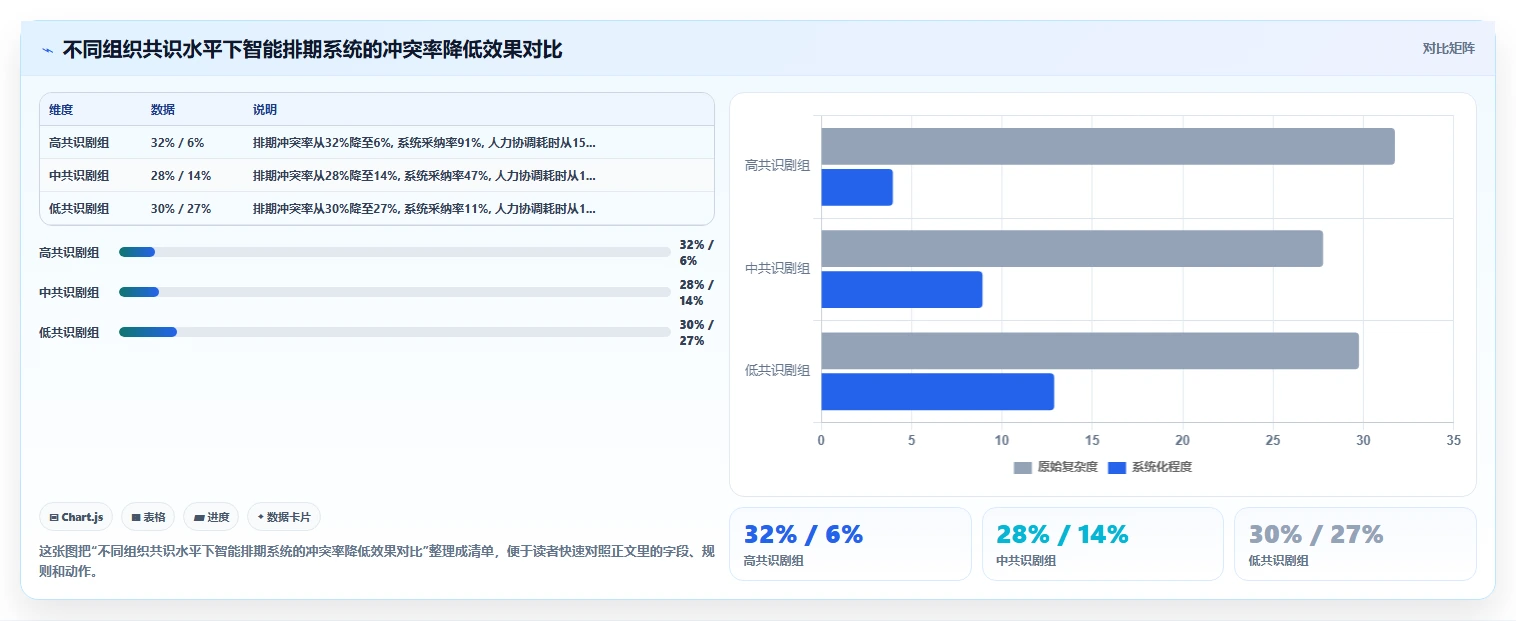The image size is (1516, 621).
Task: Click the 32% / 6% value beside progress bar
Action: click(x=696, y=252)
